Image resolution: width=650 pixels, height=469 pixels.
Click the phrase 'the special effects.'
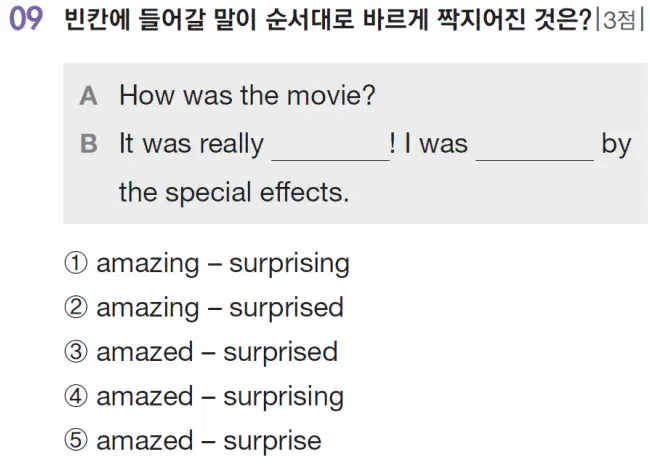234,193
